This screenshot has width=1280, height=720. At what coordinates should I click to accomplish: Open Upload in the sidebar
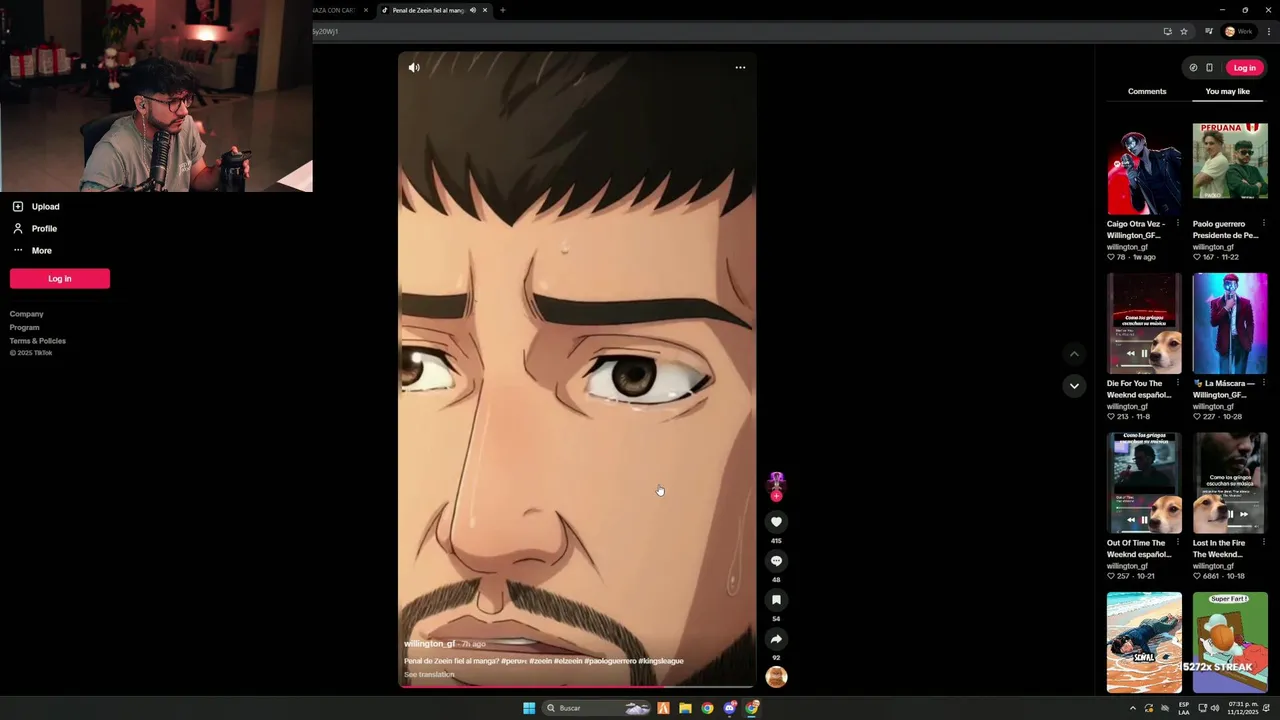pos(36,207)
